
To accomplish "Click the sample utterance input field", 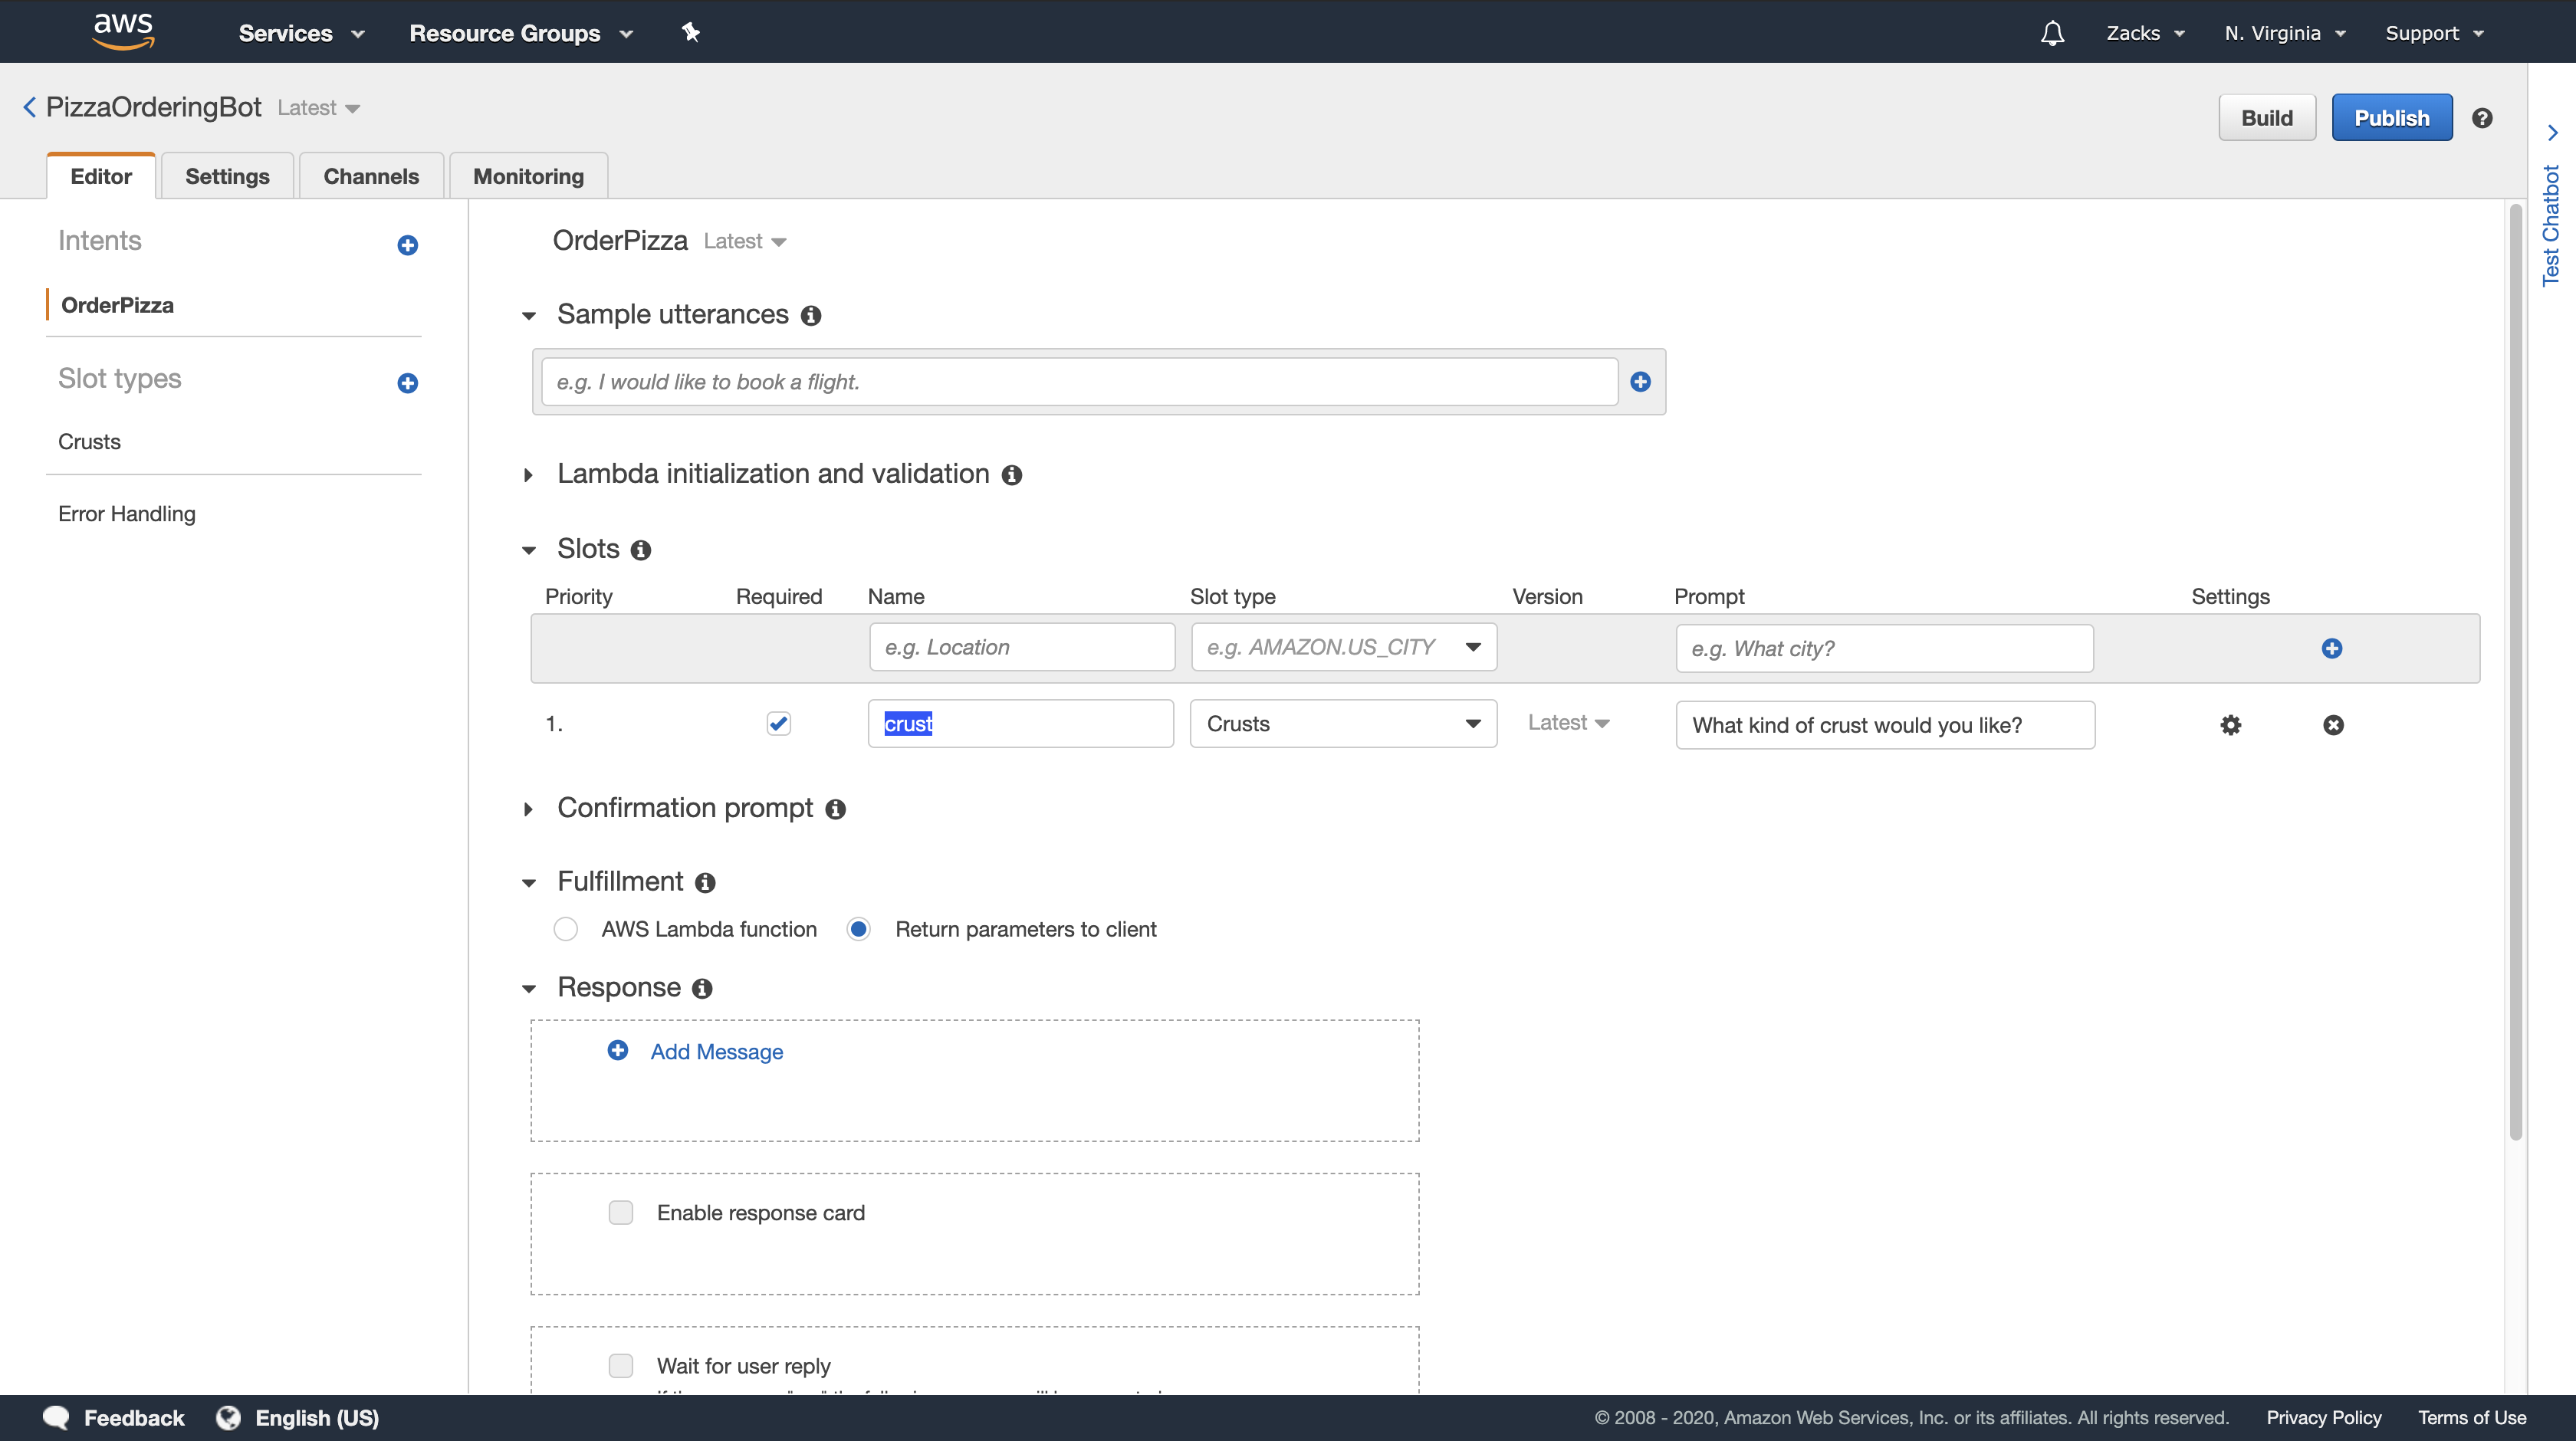I will pyautogui.click(x=1079, y=382).
